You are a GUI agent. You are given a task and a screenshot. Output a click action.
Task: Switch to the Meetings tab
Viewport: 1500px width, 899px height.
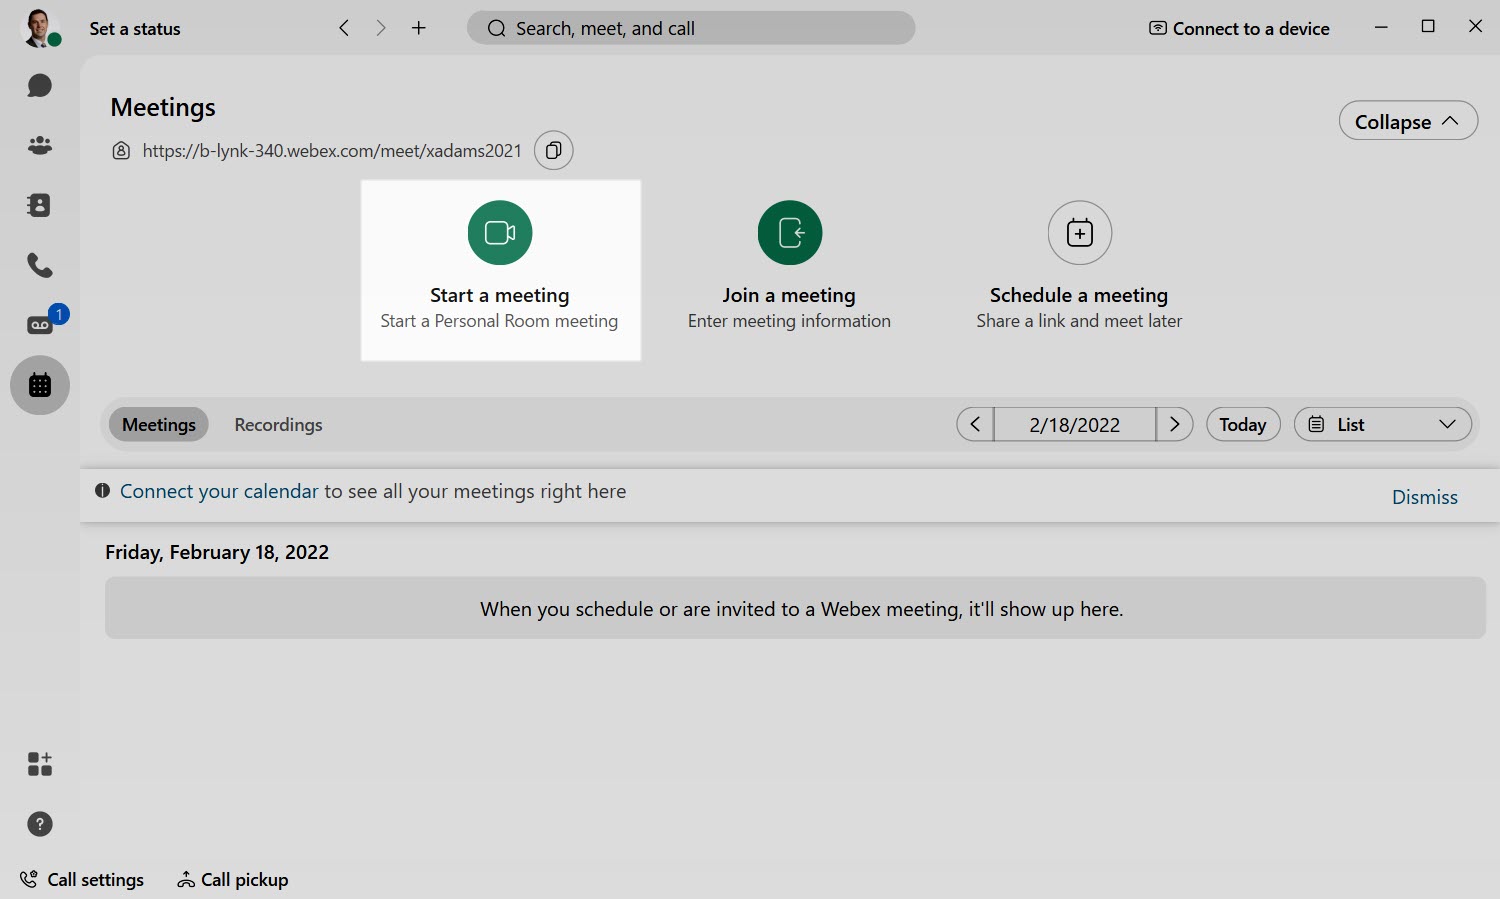[159, 424]
